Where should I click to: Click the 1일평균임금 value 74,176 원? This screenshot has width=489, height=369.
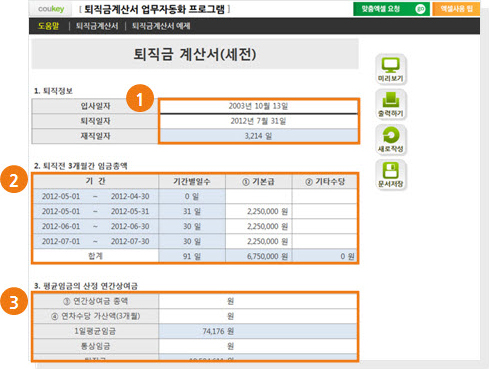click(258, 331)
